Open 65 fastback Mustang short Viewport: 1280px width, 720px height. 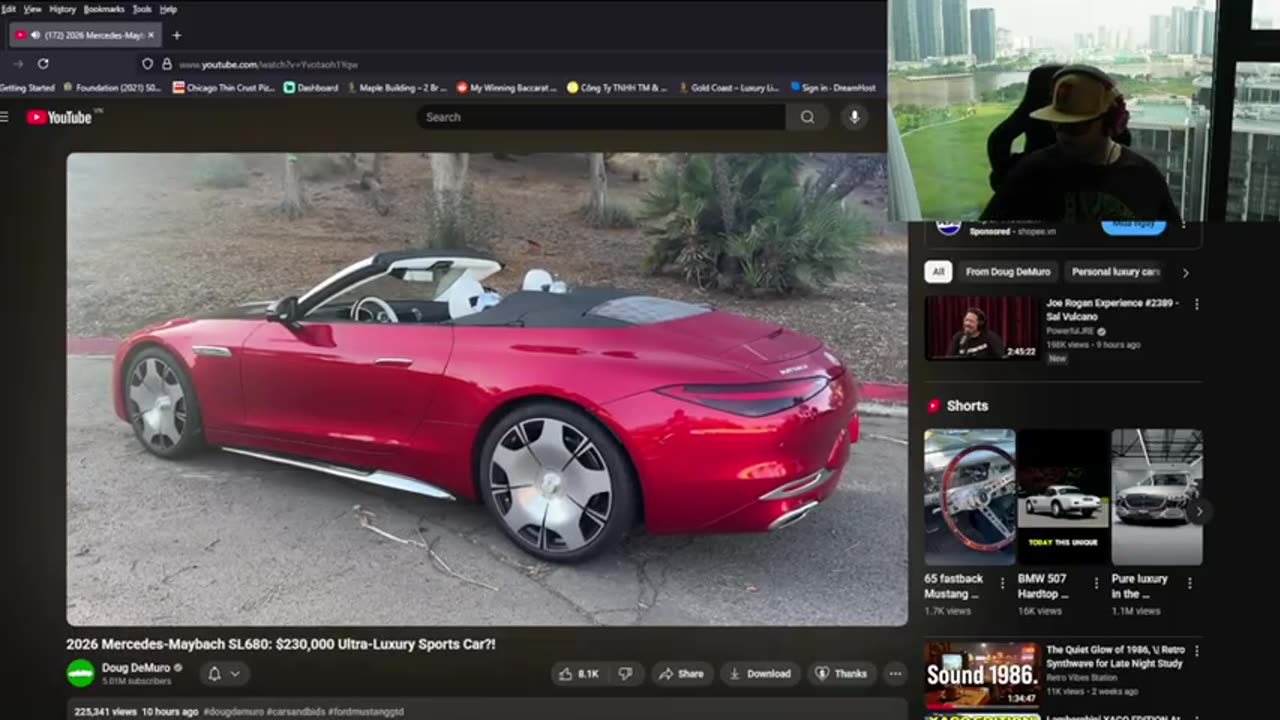[969, 497]
